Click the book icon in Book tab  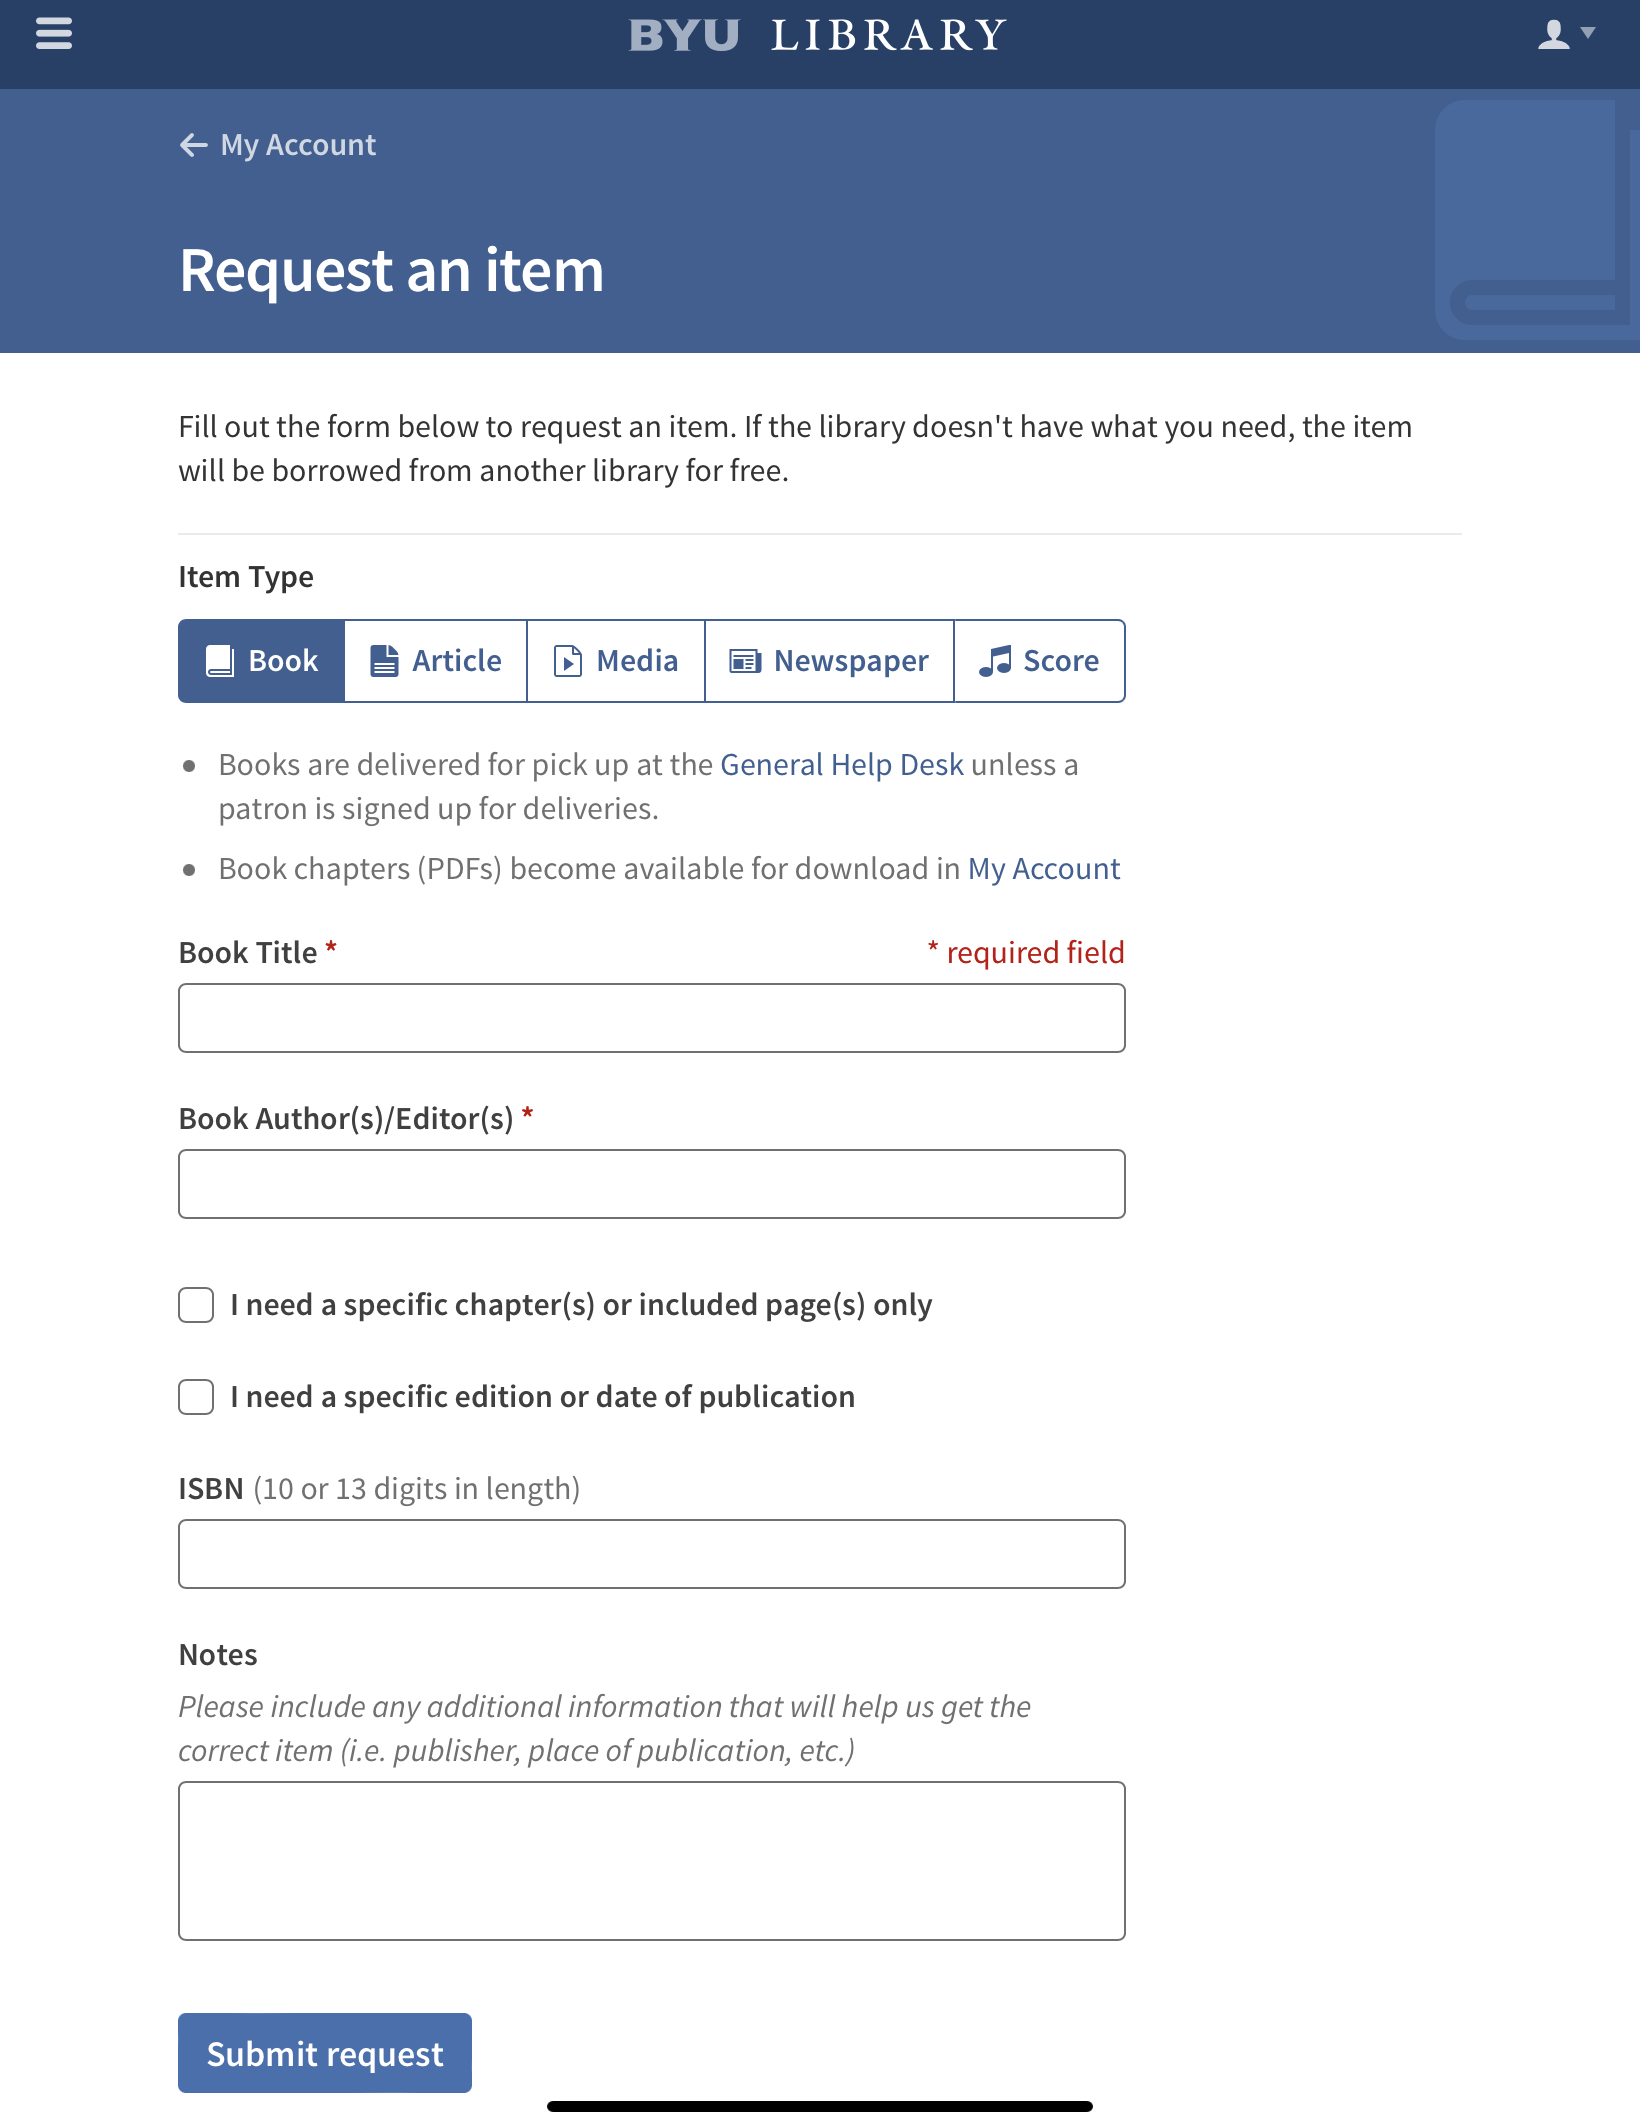[x=220, y=661]
